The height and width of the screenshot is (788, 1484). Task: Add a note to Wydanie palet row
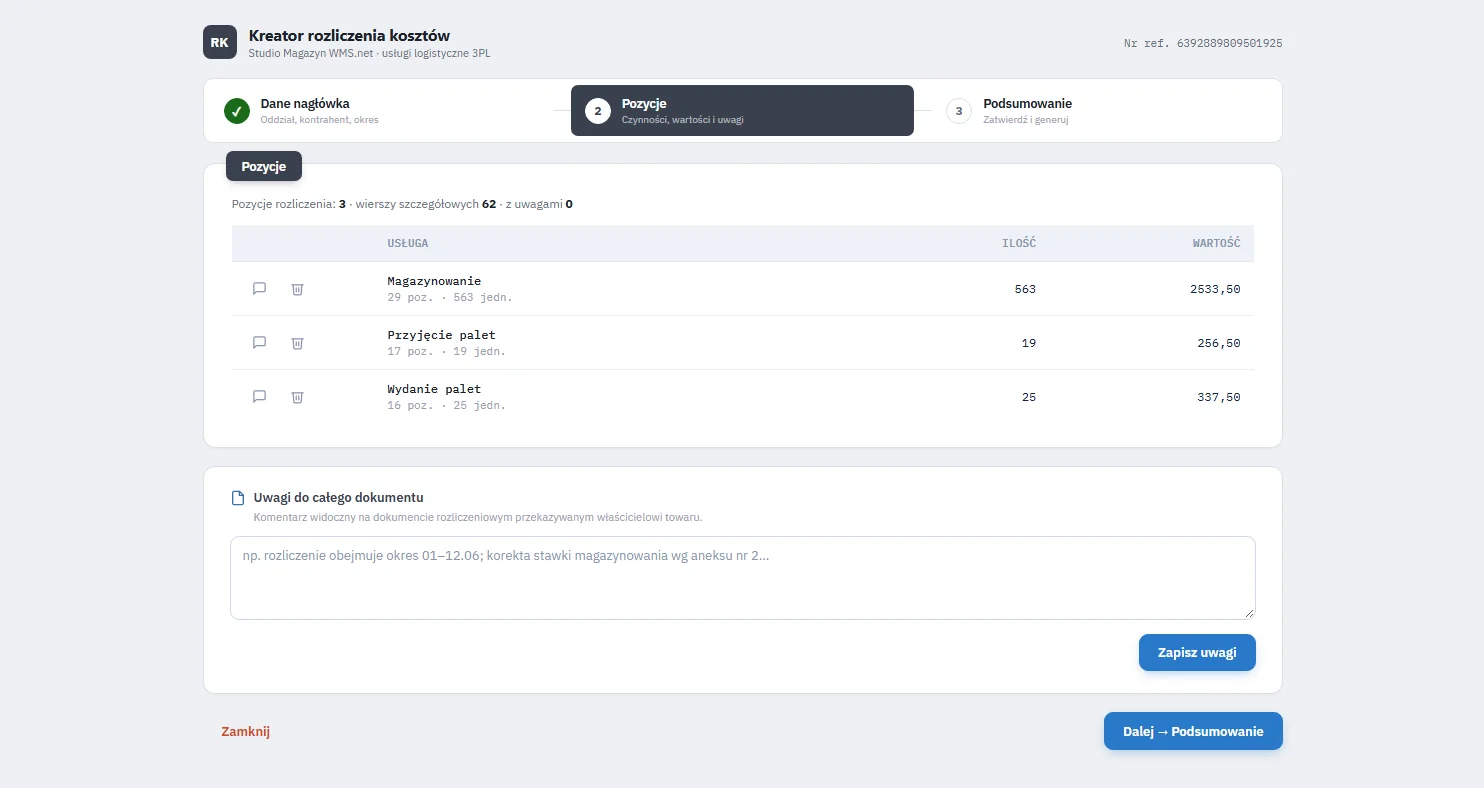click(x=259, y=397)
